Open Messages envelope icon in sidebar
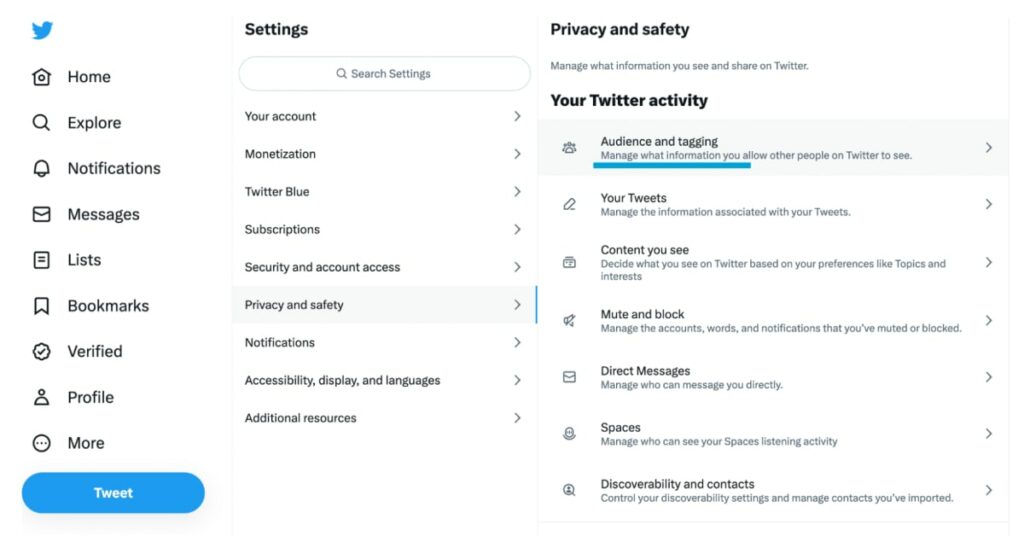This screenshot has height=536, width=1024. [x=41, y=214]
